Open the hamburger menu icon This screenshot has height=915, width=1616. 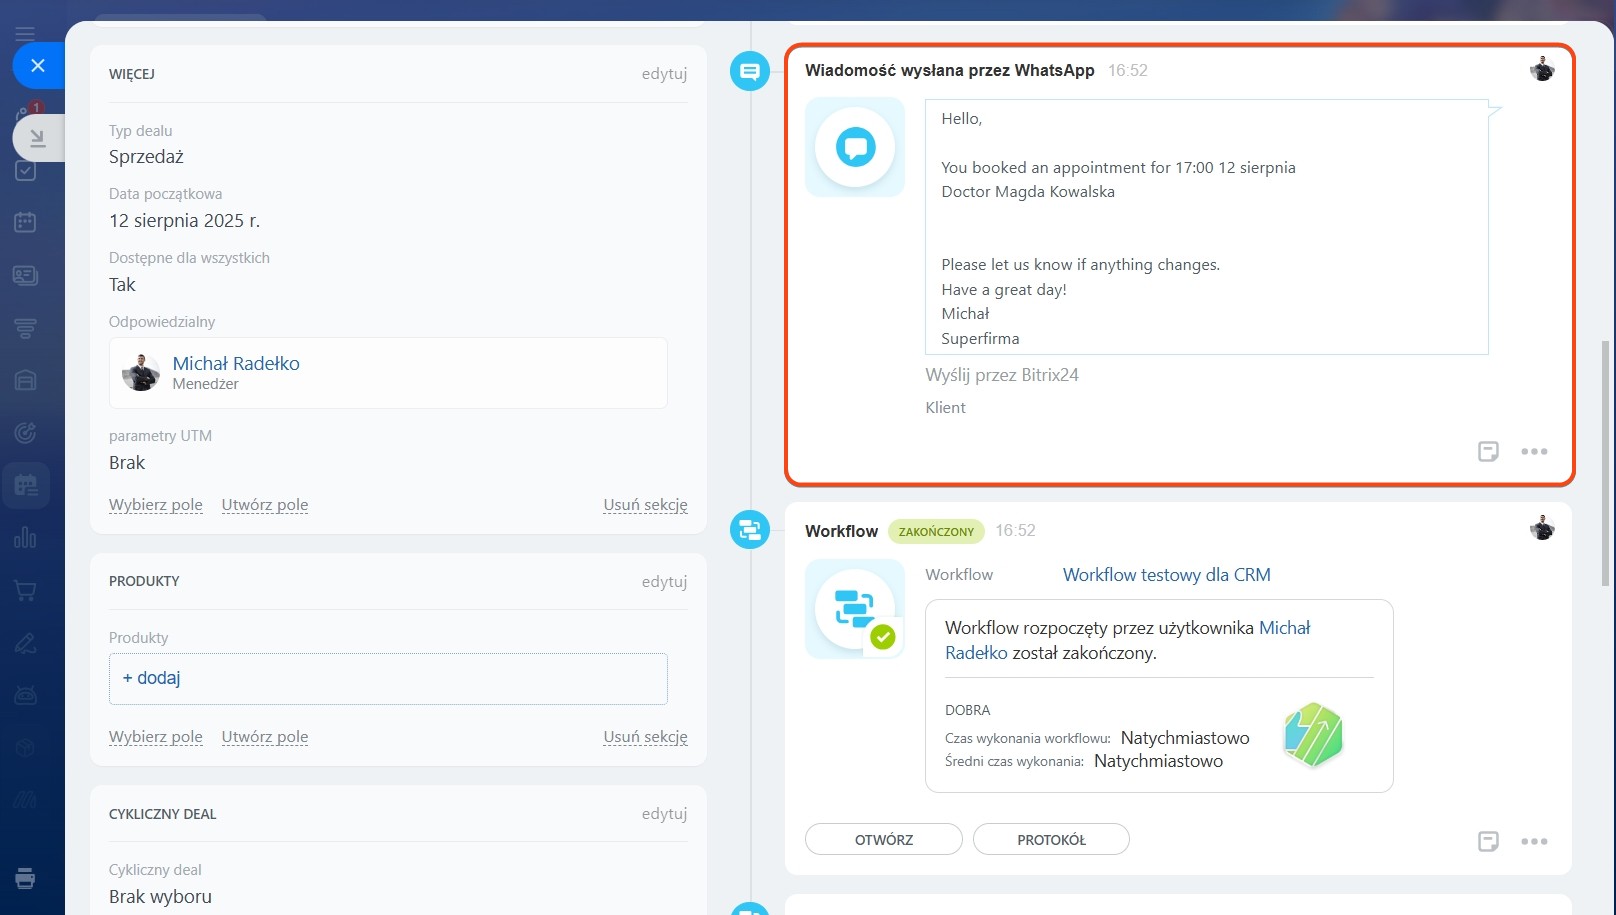click(25, 35)
